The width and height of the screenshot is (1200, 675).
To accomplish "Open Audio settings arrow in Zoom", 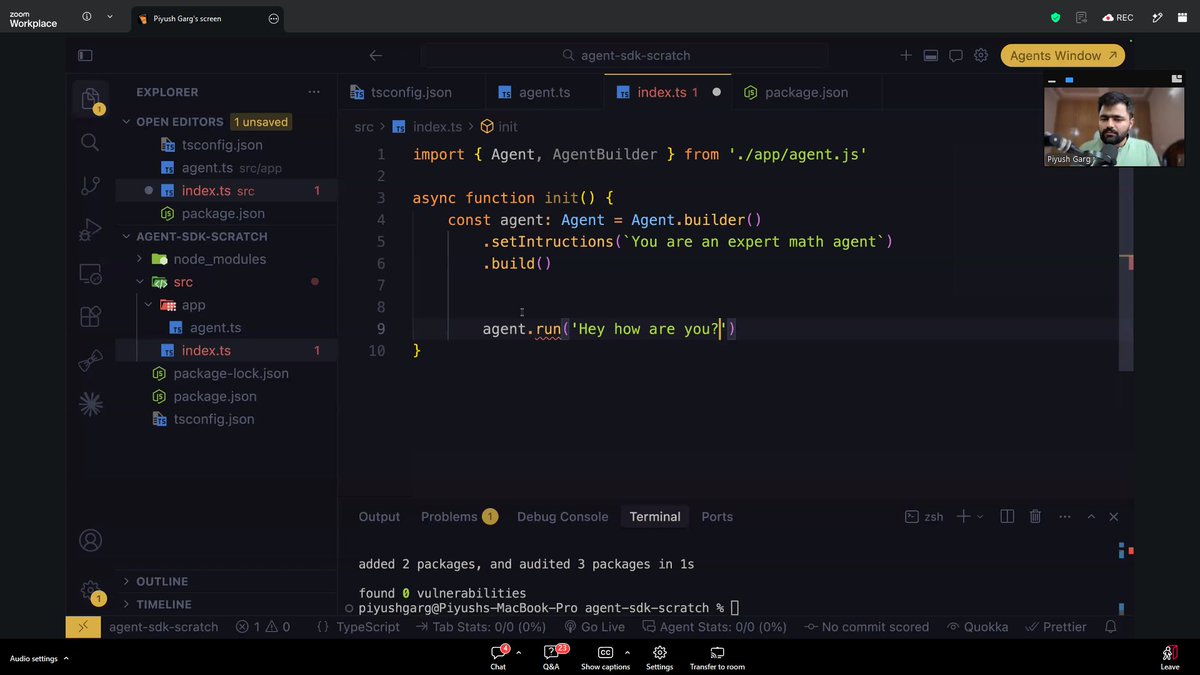I will click(x=66, y=658).
